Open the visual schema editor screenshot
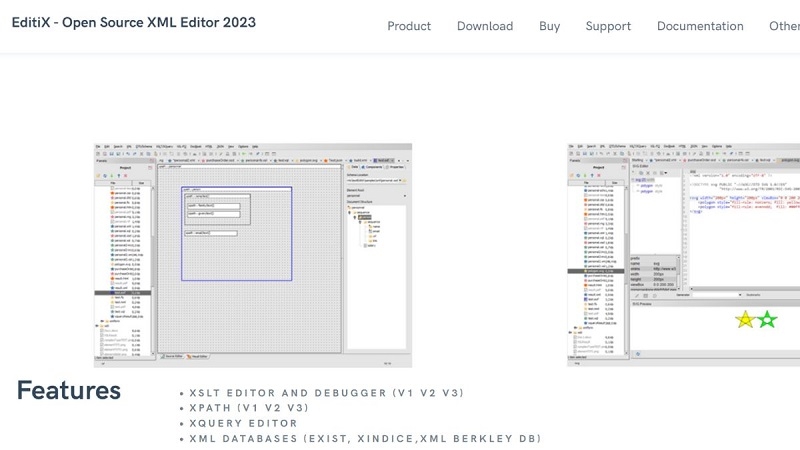Screen dimensions: 800x450 click(252, 255)
